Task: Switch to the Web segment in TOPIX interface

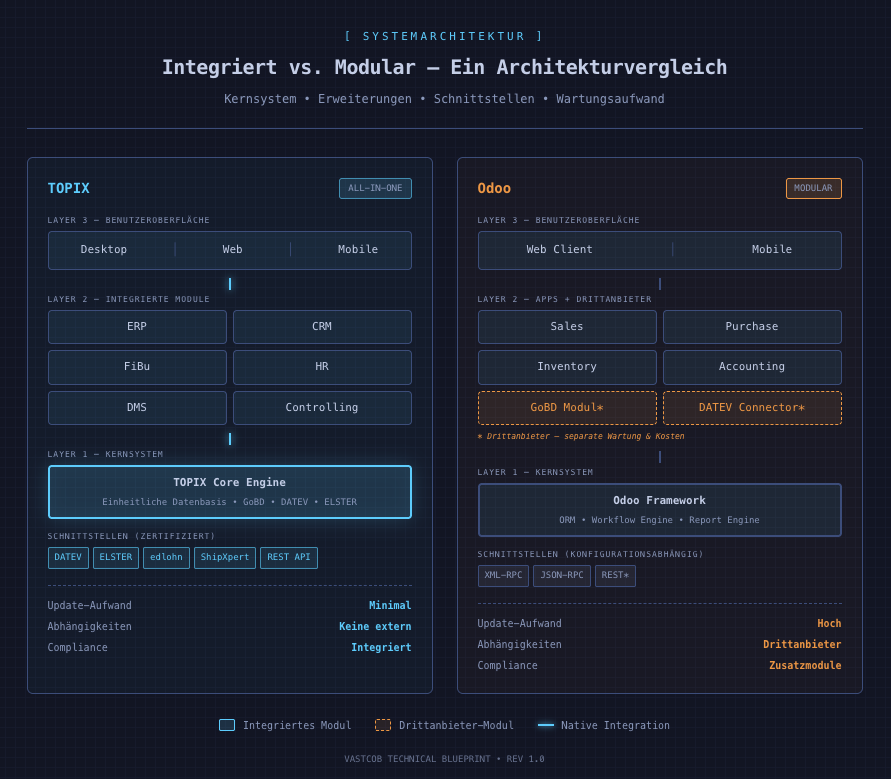Action: click(230, 249)
